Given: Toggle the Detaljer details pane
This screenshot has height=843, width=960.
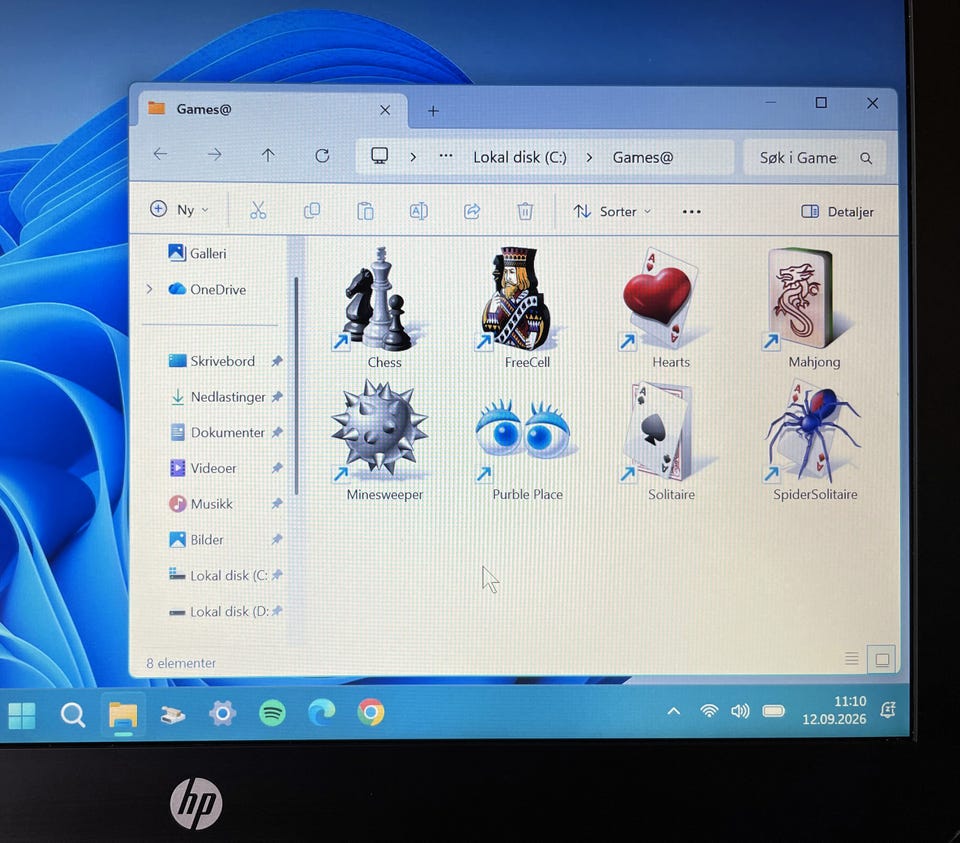Looking at the screenshot, I should [x=837, y=212].
